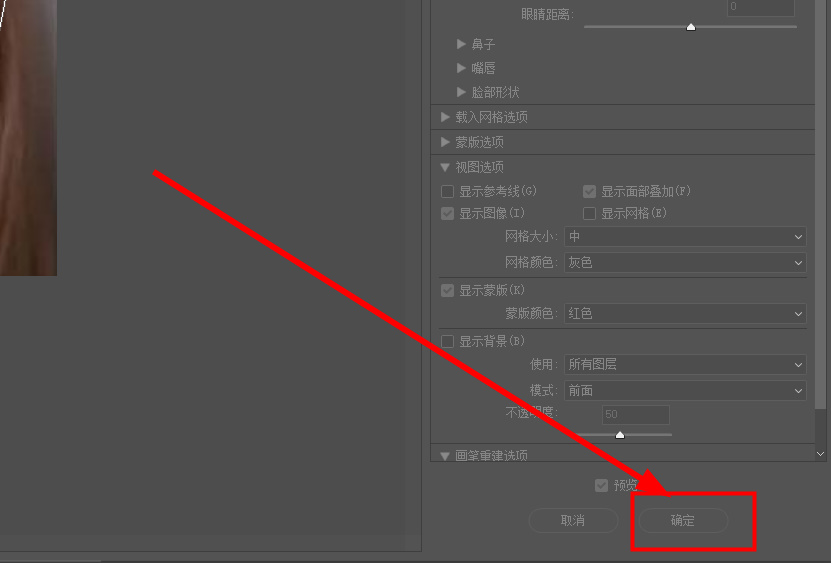Screen dimensions: 831x563
Task: Open 网格大小 dropdown
Action: (685, 236)
